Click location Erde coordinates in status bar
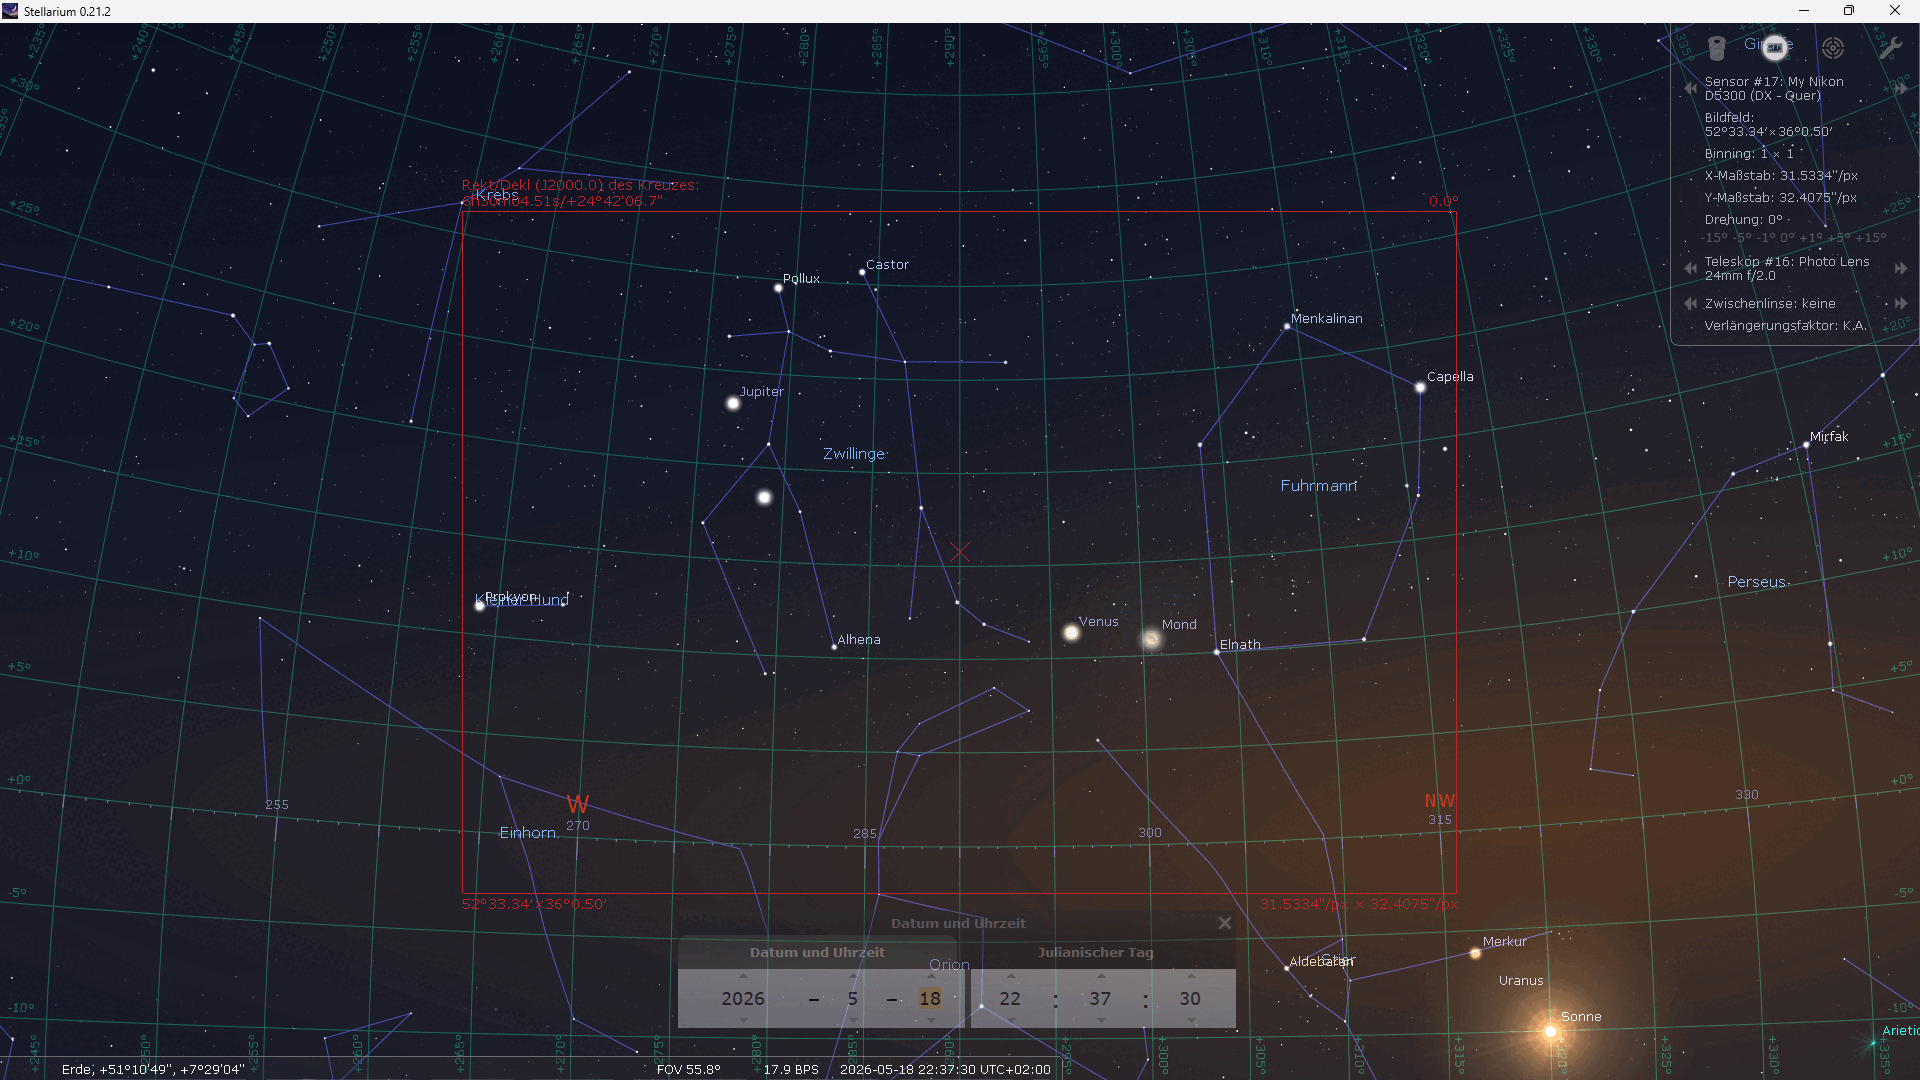 [x=153, y=1069]
